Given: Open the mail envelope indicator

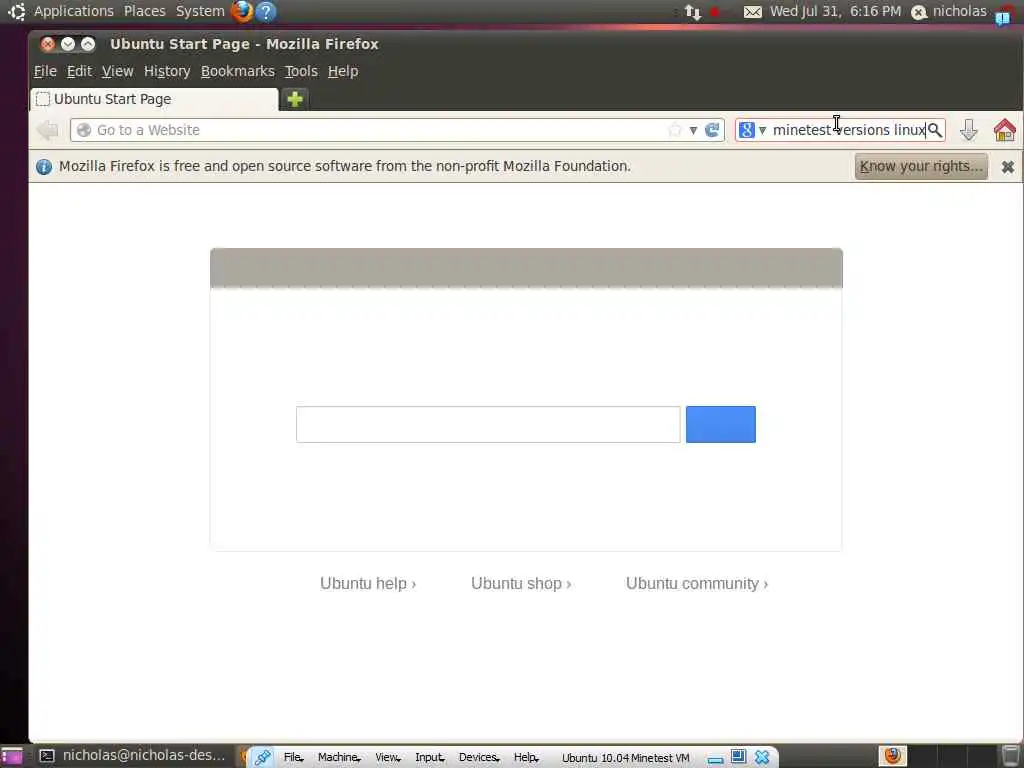Looking at the screenshot, I should point(753,12).
